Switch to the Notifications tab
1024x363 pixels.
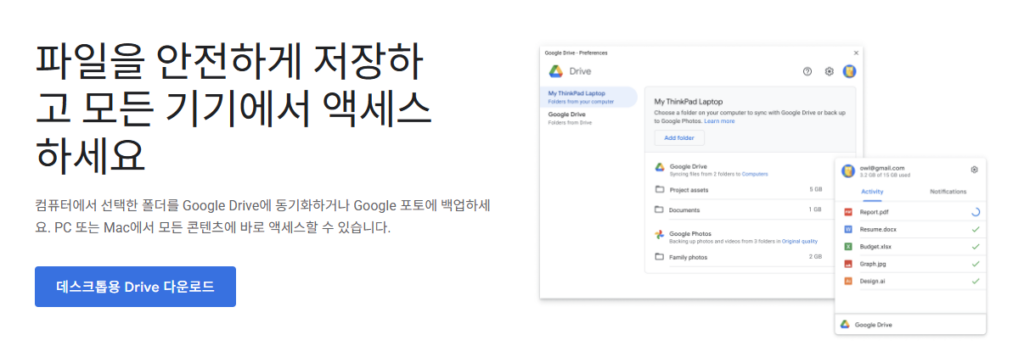948,192
